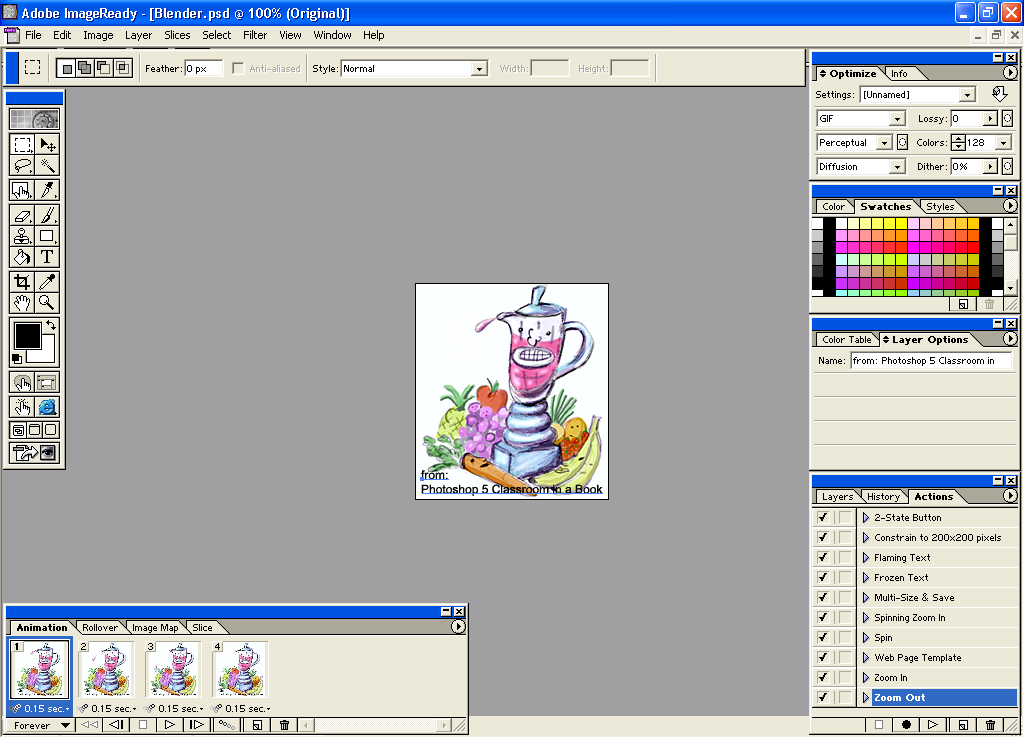Stop the animation playback
This screenshot has width=1024, height=738.
point(142,724)
